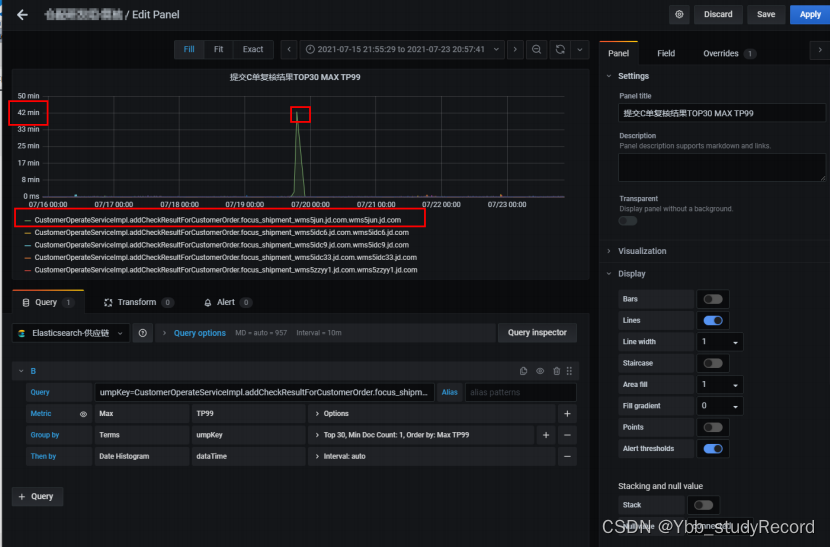Shift time range backward with left chevron
The image size is (830, 547).
click(289, 49)
